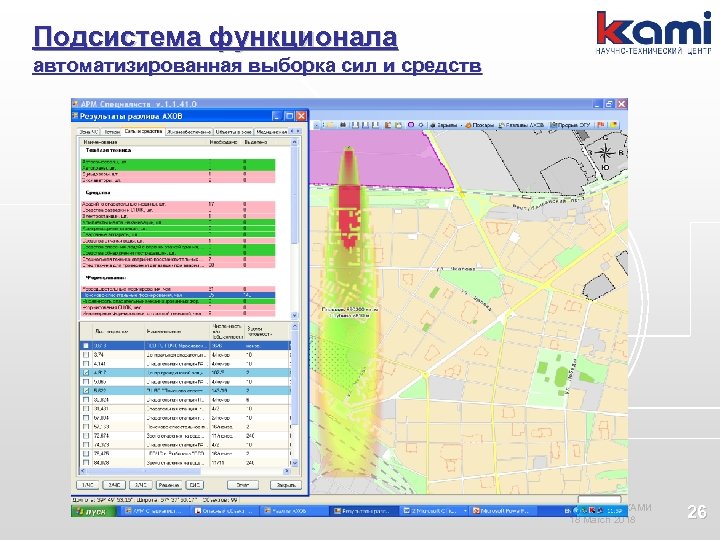Image resolution: width=720 pixels, height=540 pixels.
Task: Click the 3/ЧС button
Action: pos(141,485)
